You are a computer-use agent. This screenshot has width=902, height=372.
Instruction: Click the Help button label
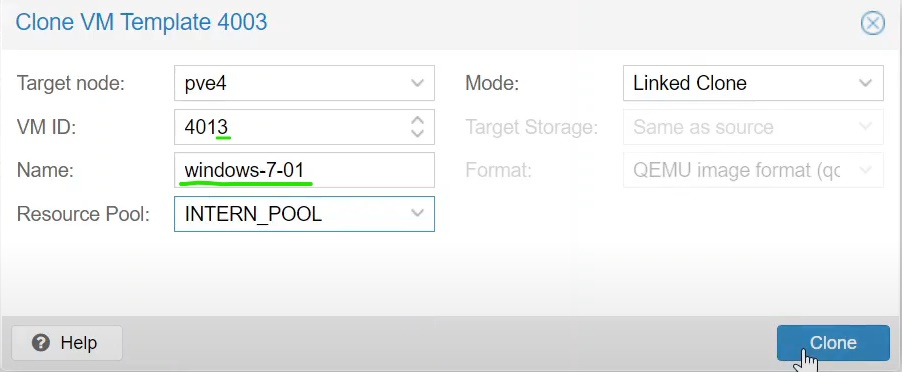[x=79, y=343]
